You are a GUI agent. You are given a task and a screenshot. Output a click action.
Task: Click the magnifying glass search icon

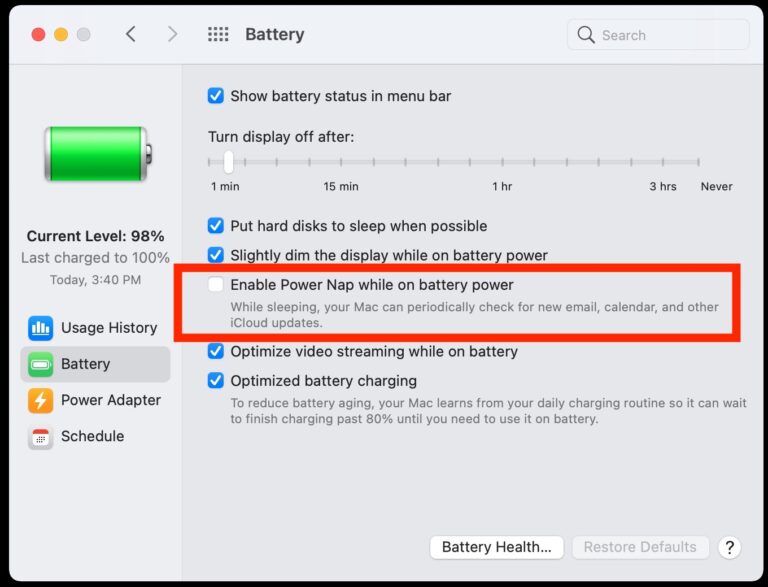[x=586, y=35]
